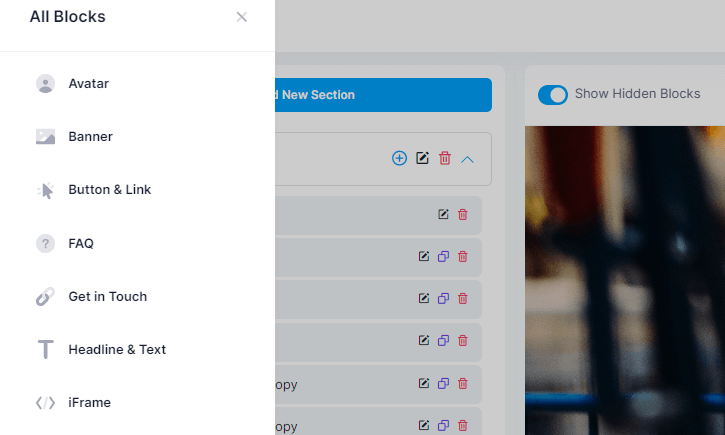Viewport: 725px width, 435px height.
Task: Close the All Blocks panel
Action: (x=241, y=17)
